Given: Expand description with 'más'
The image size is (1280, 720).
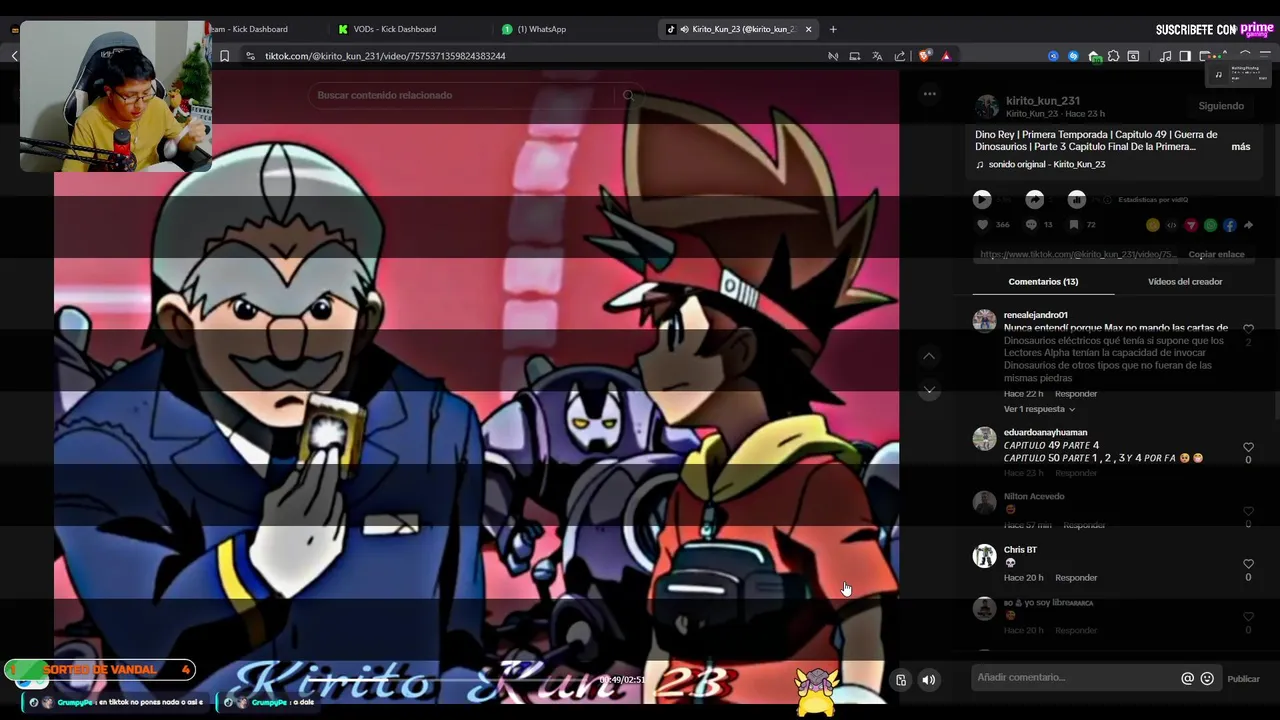Looking at the screenshot, I should coord(1240,147).
